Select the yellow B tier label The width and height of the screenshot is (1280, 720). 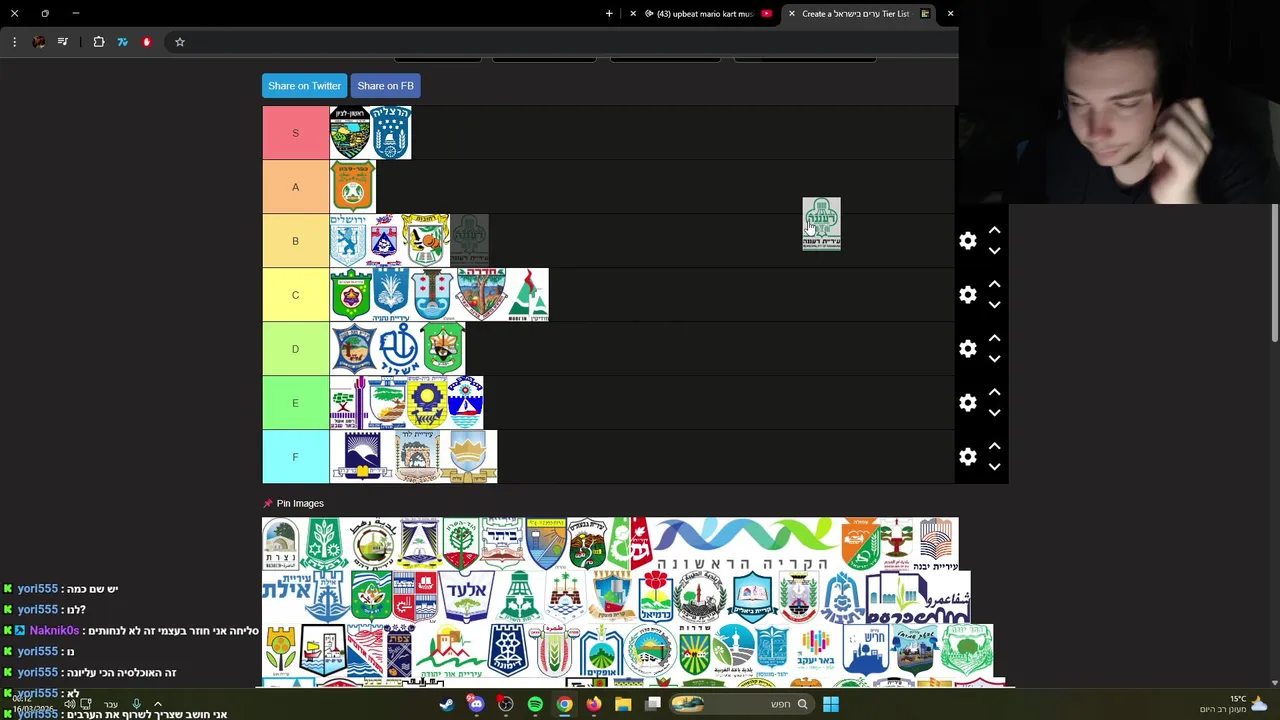(x=295, y=241)
